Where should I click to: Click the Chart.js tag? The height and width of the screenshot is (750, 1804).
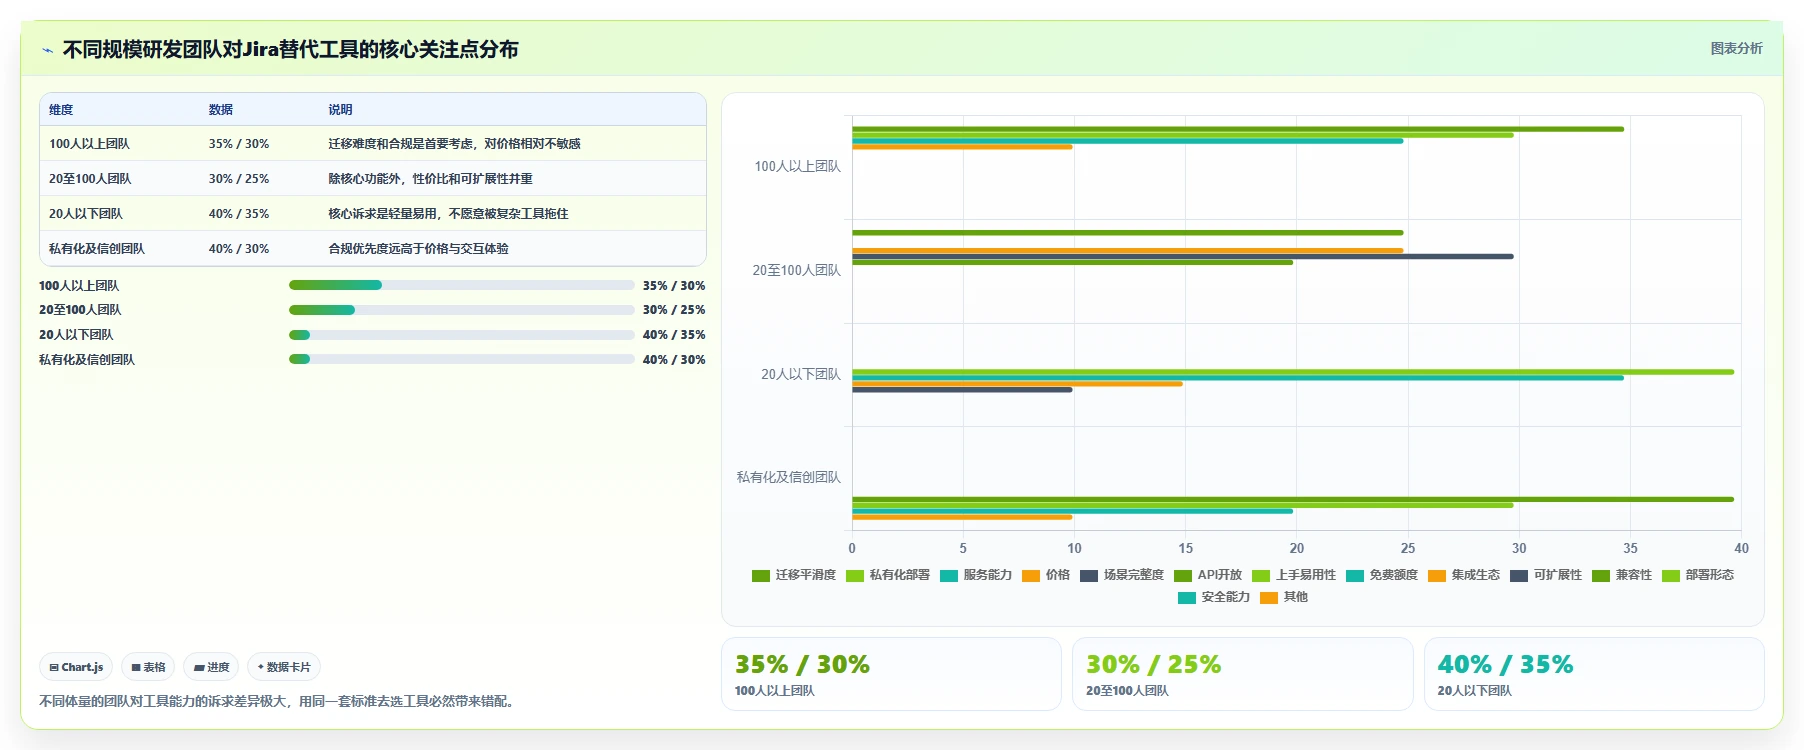pos(76,667)
